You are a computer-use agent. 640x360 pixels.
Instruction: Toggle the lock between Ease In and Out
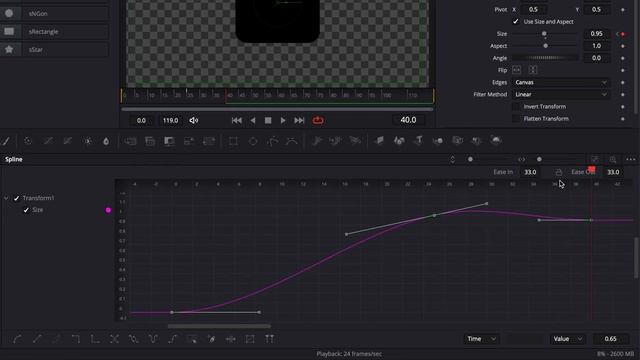(558, 172)
